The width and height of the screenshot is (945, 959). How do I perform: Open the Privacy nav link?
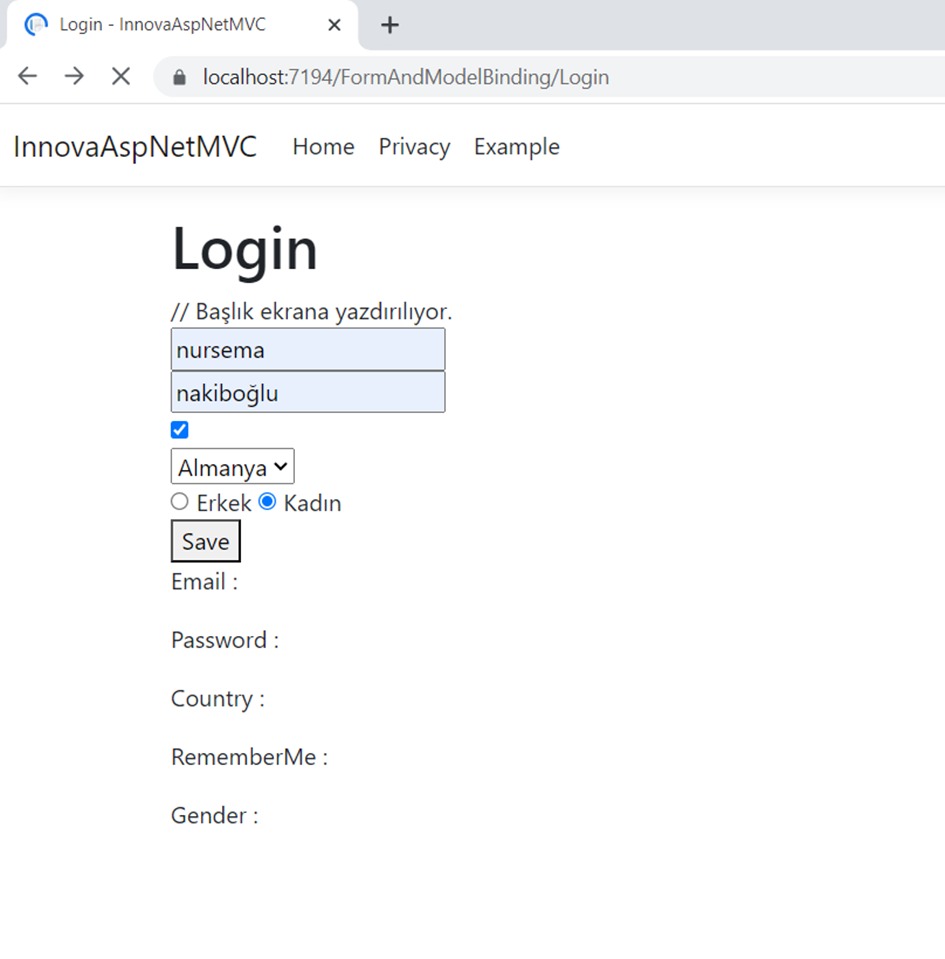click(414, 147)
